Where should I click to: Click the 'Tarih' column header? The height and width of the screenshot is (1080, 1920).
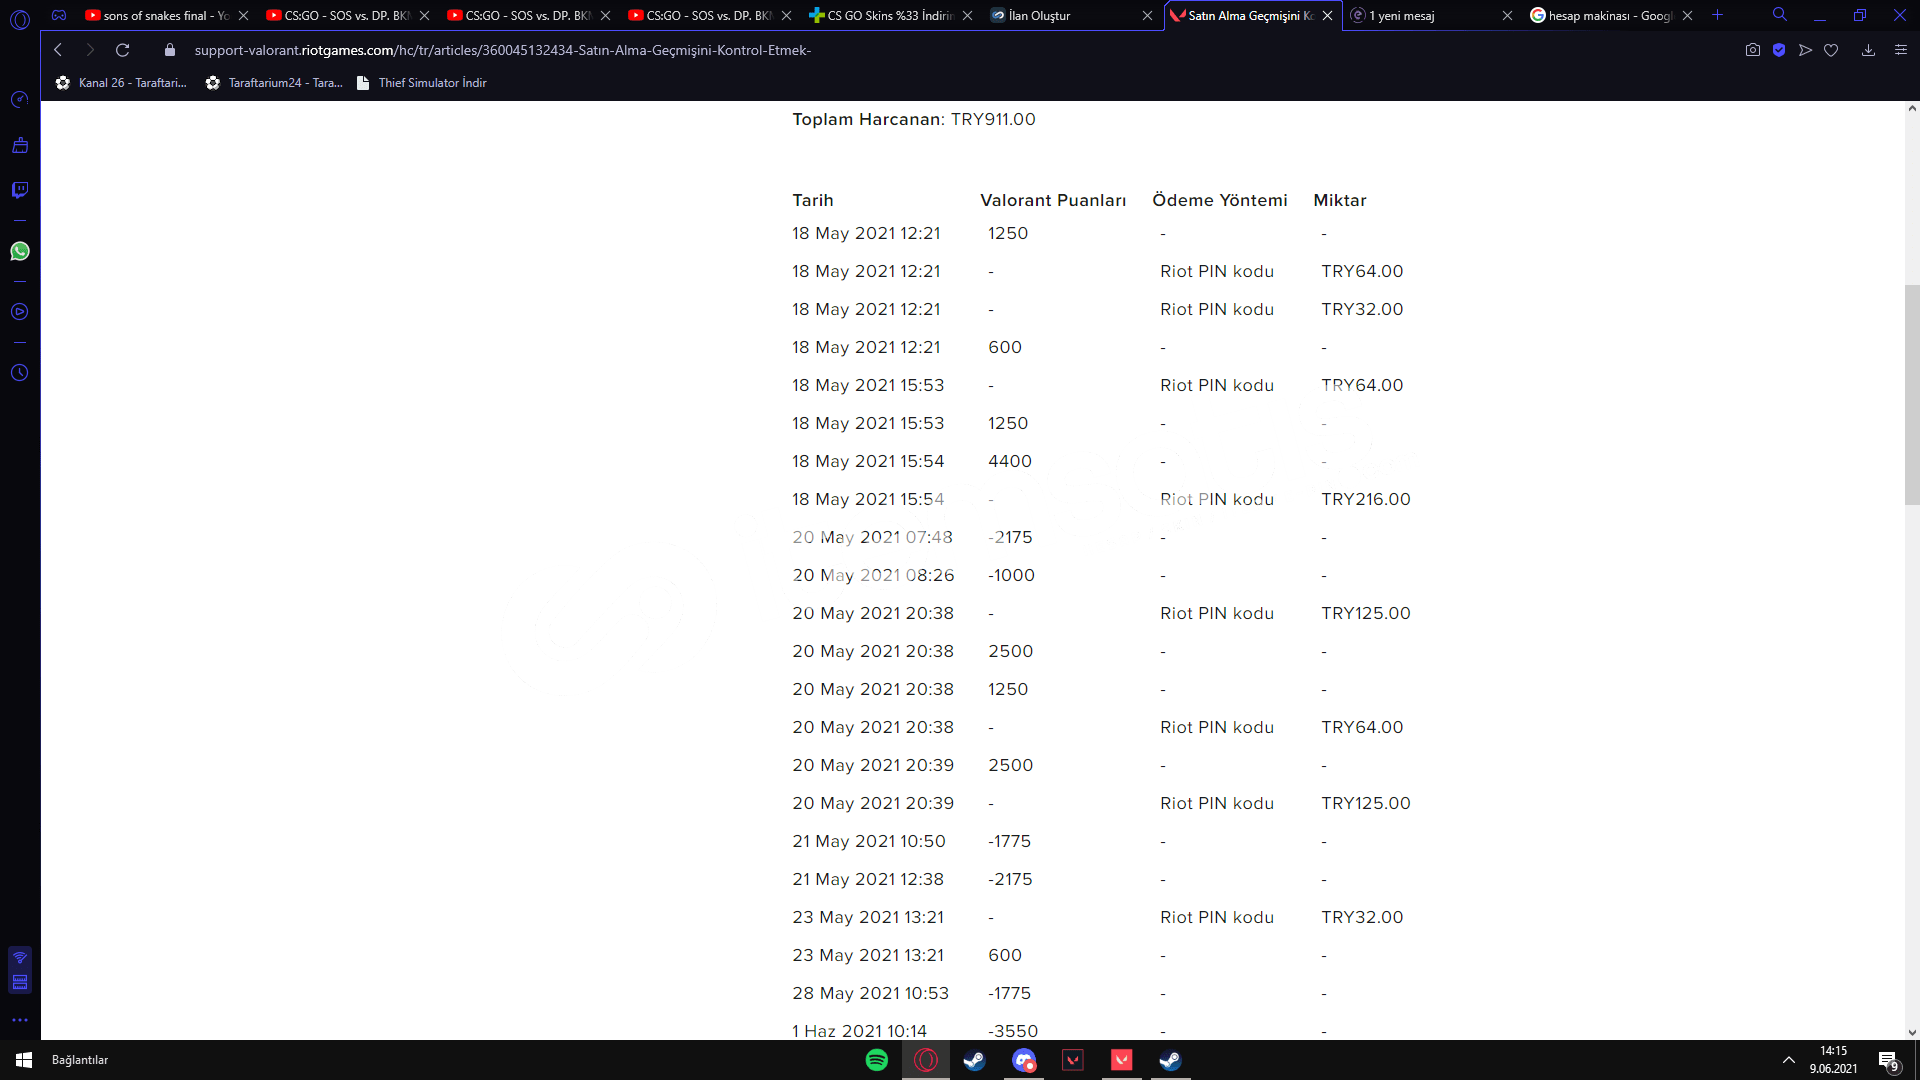click(813, 200)
